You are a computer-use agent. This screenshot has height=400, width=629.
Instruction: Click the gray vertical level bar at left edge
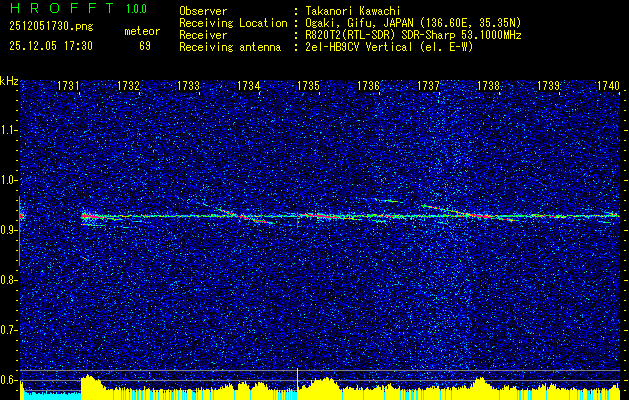click(19, 231)
